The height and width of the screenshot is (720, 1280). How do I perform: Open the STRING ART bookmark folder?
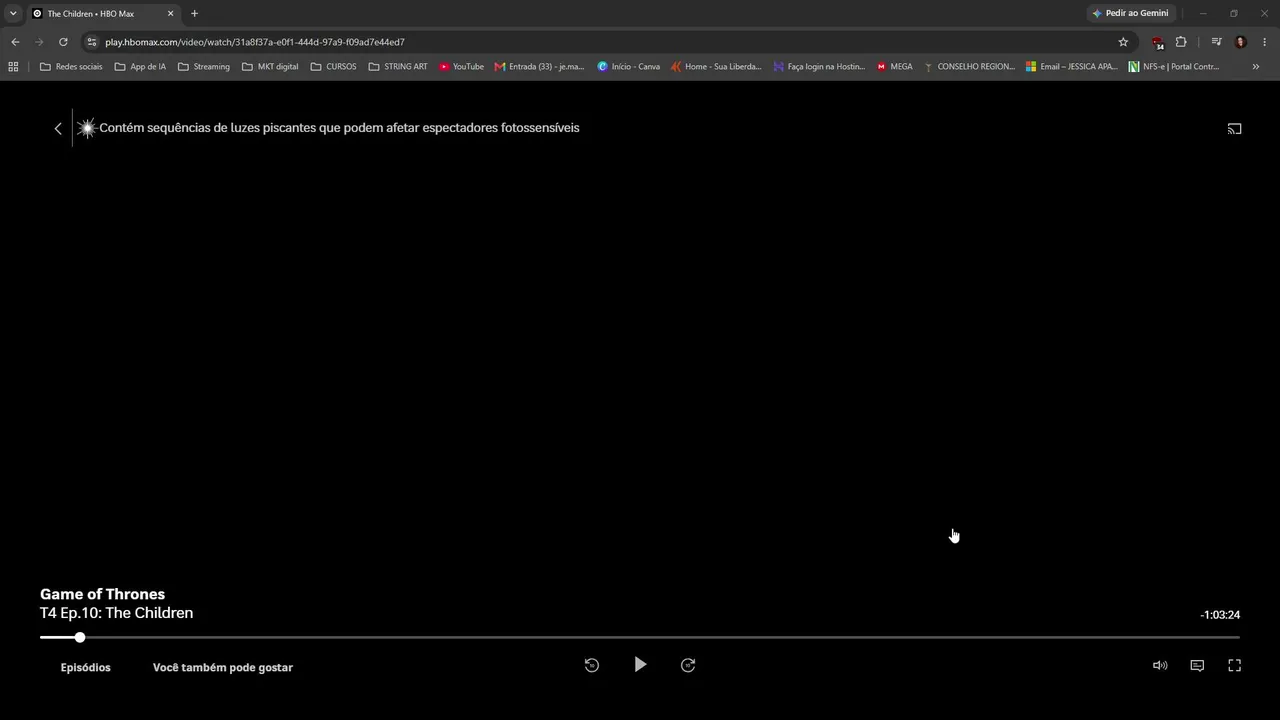coord(397,67)
